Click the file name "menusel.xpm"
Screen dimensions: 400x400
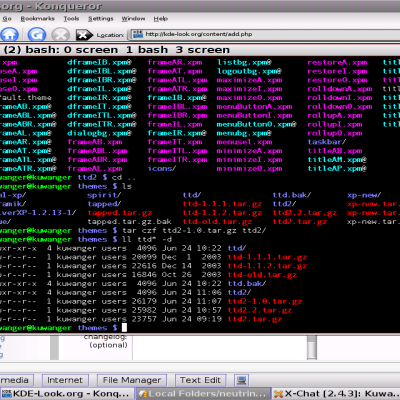tap(244, 142)
